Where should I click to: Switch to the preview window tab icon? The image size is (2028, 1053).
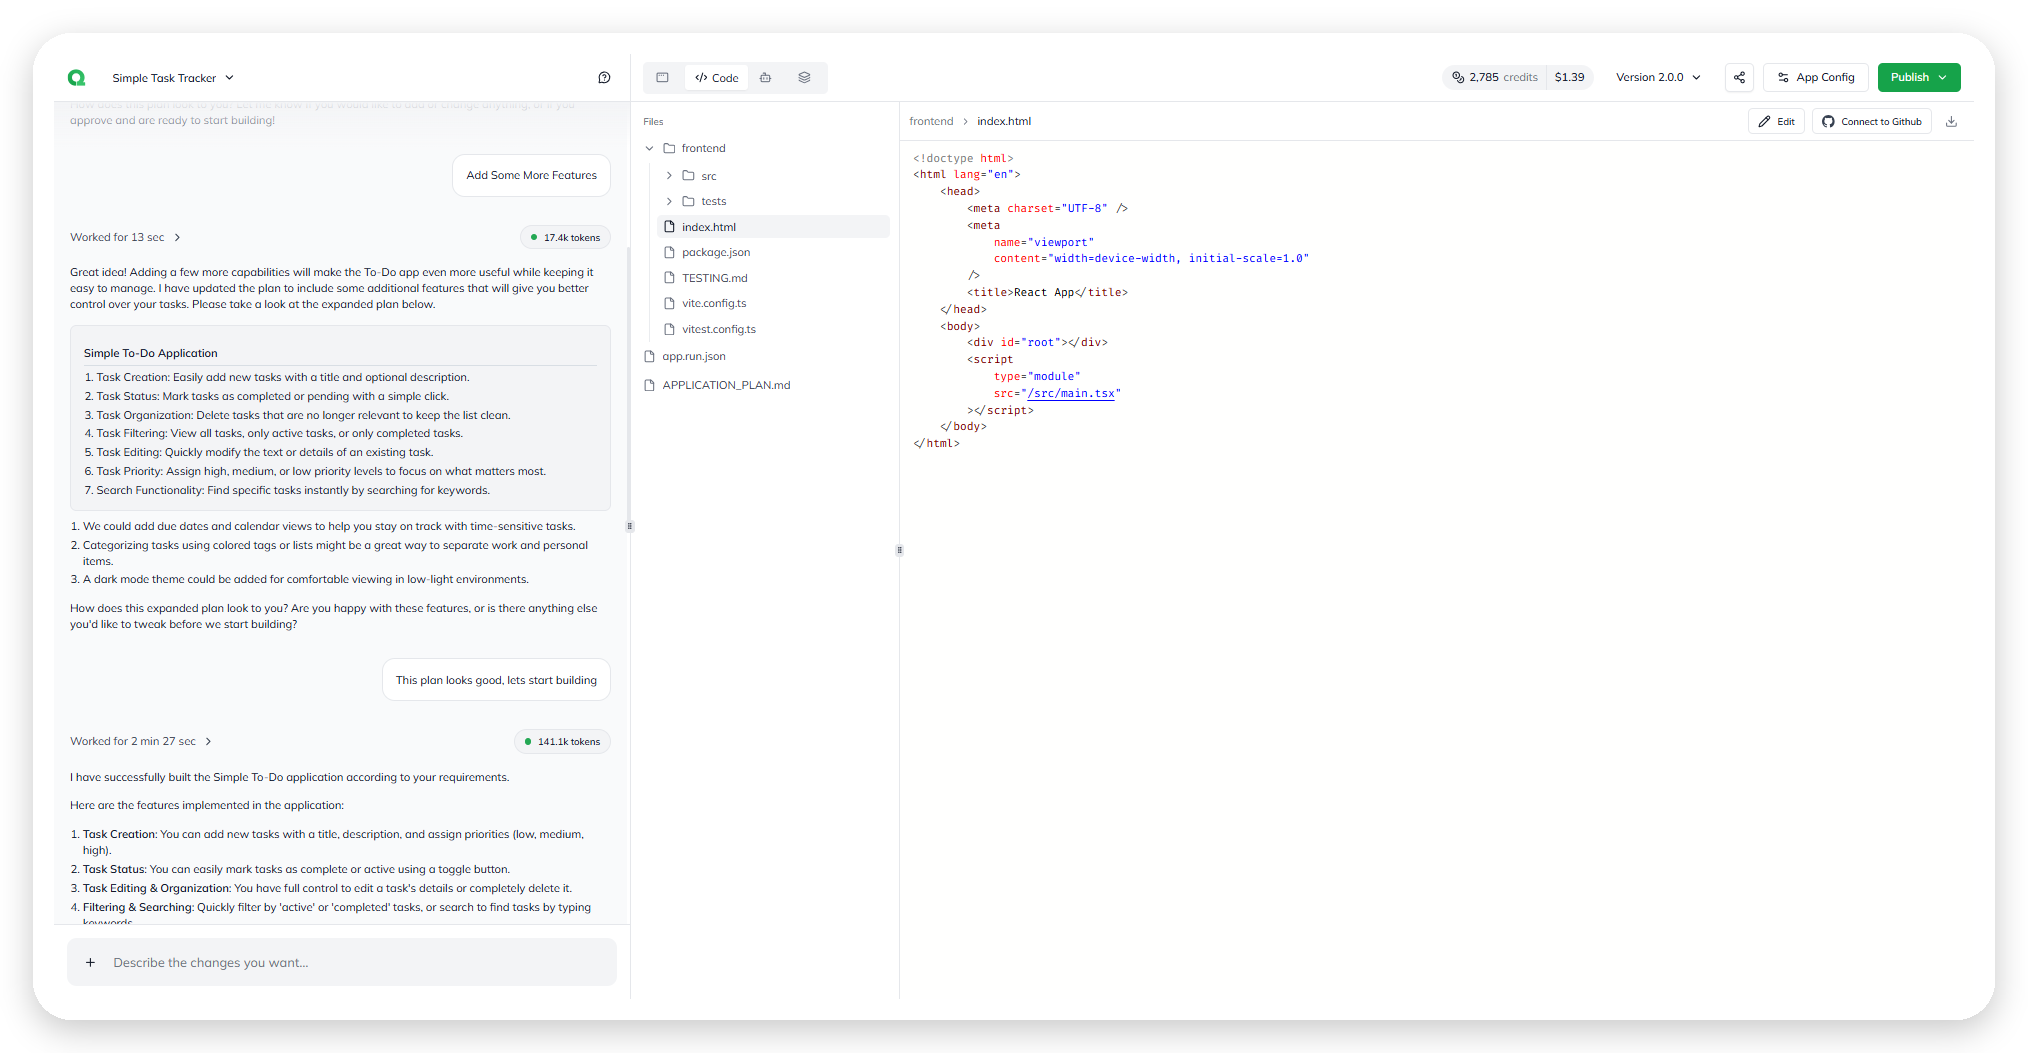[662, 77]
